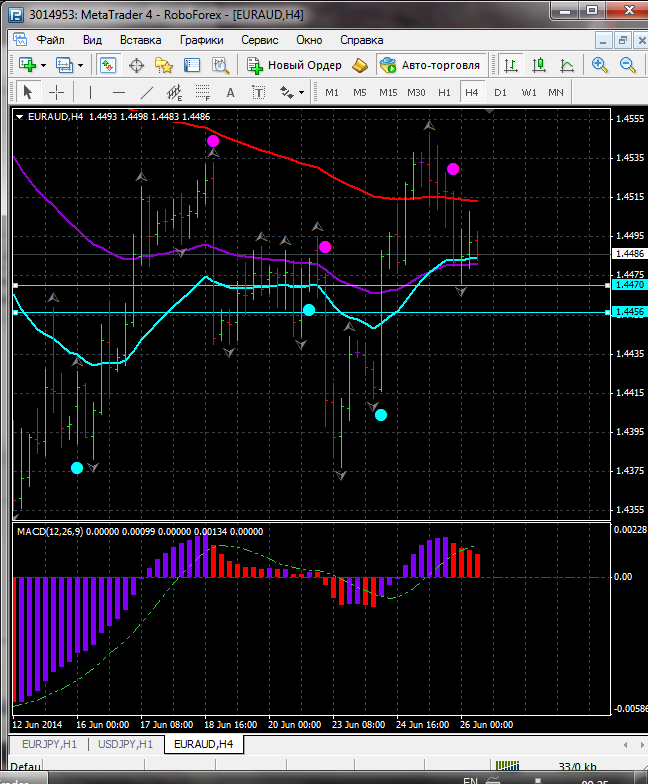Select the text A tool
660x784 pixels.
(x=230, y=92)
